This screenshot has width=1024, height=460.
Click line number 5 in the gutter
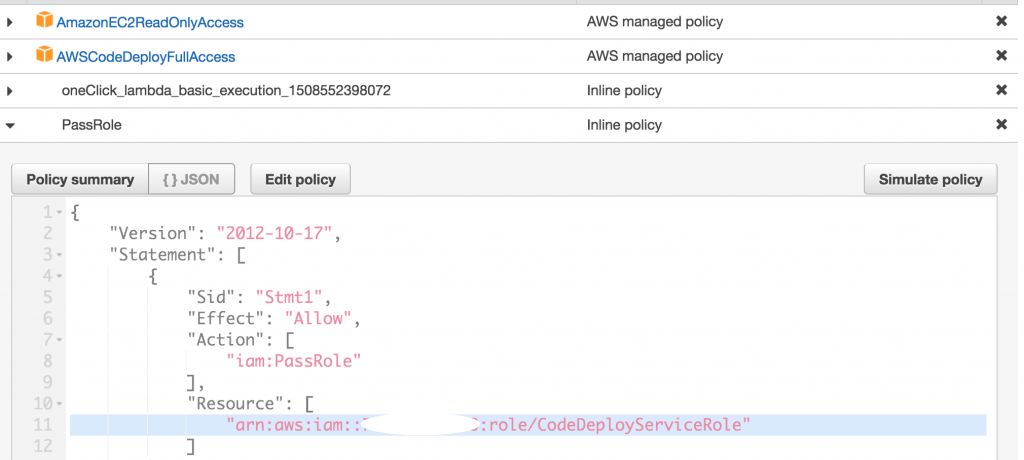47,297
